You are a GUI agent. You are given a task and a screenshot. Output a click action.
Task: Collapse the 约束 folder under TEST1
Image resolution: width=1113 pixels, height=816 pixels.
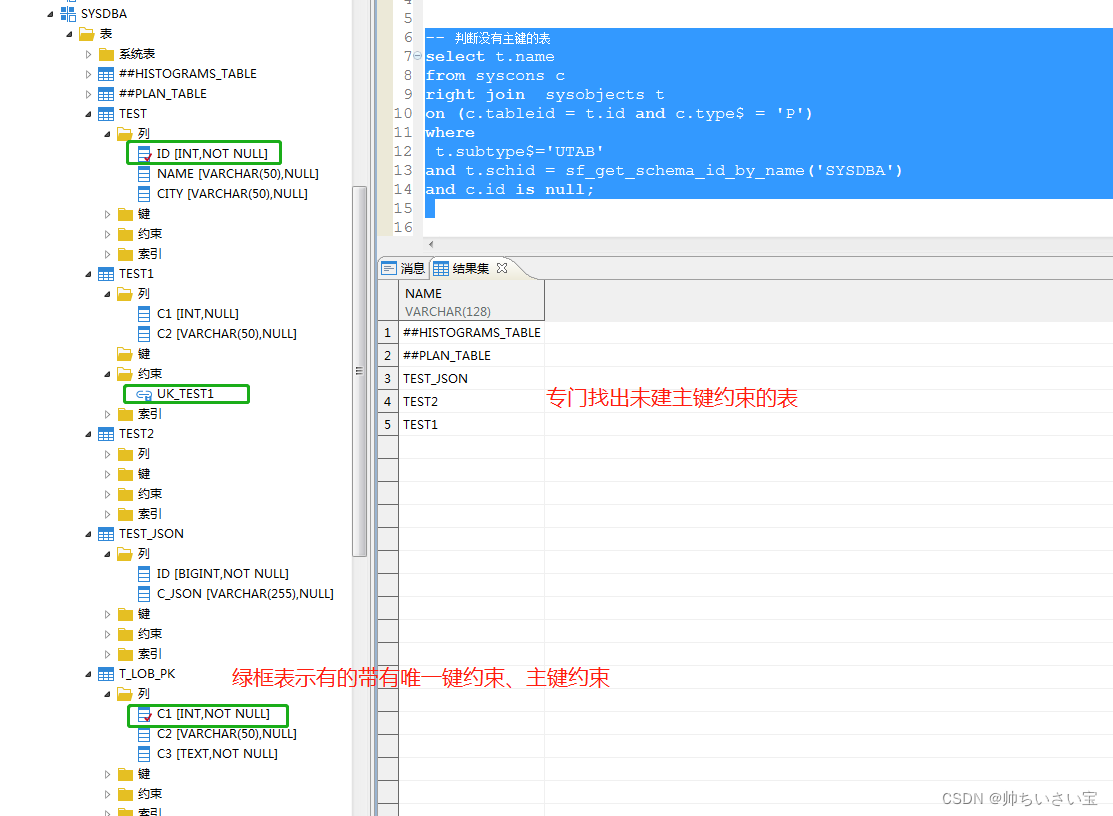pos(107,374)
